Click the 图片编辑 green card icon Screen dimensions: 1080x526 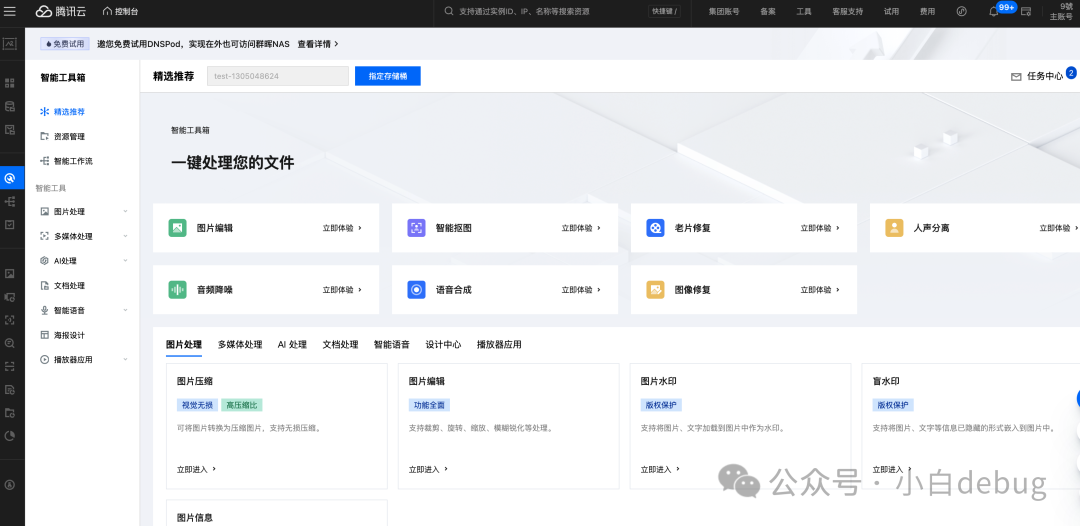pyautogui.click(x=178, y=228)
